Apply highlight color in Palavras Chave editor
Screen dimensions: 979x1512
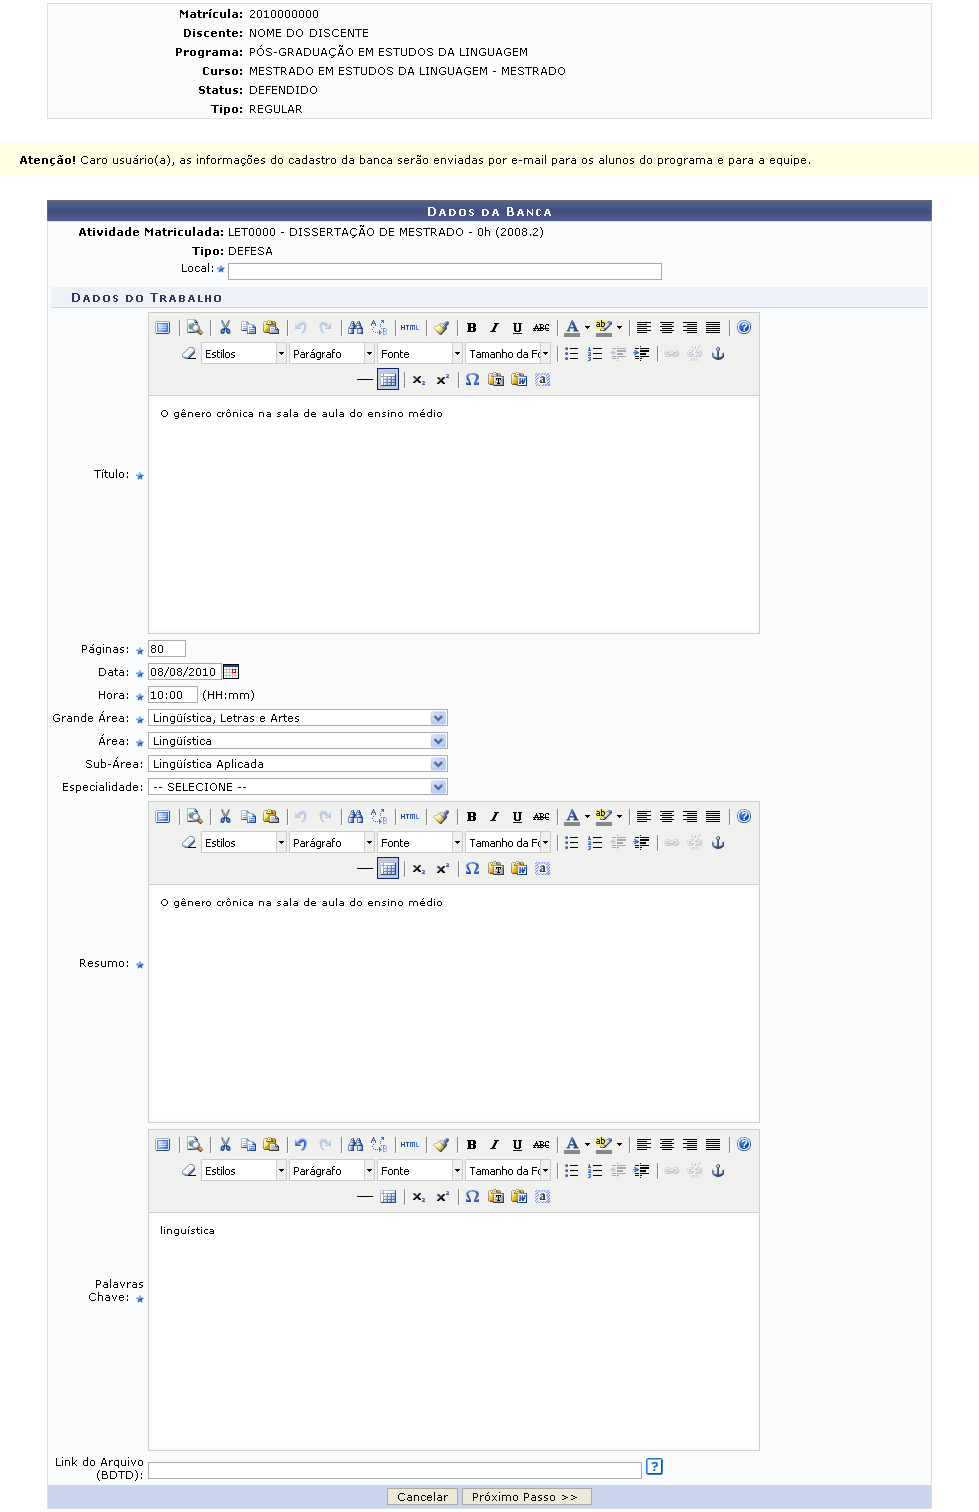tap(603, 1145)
